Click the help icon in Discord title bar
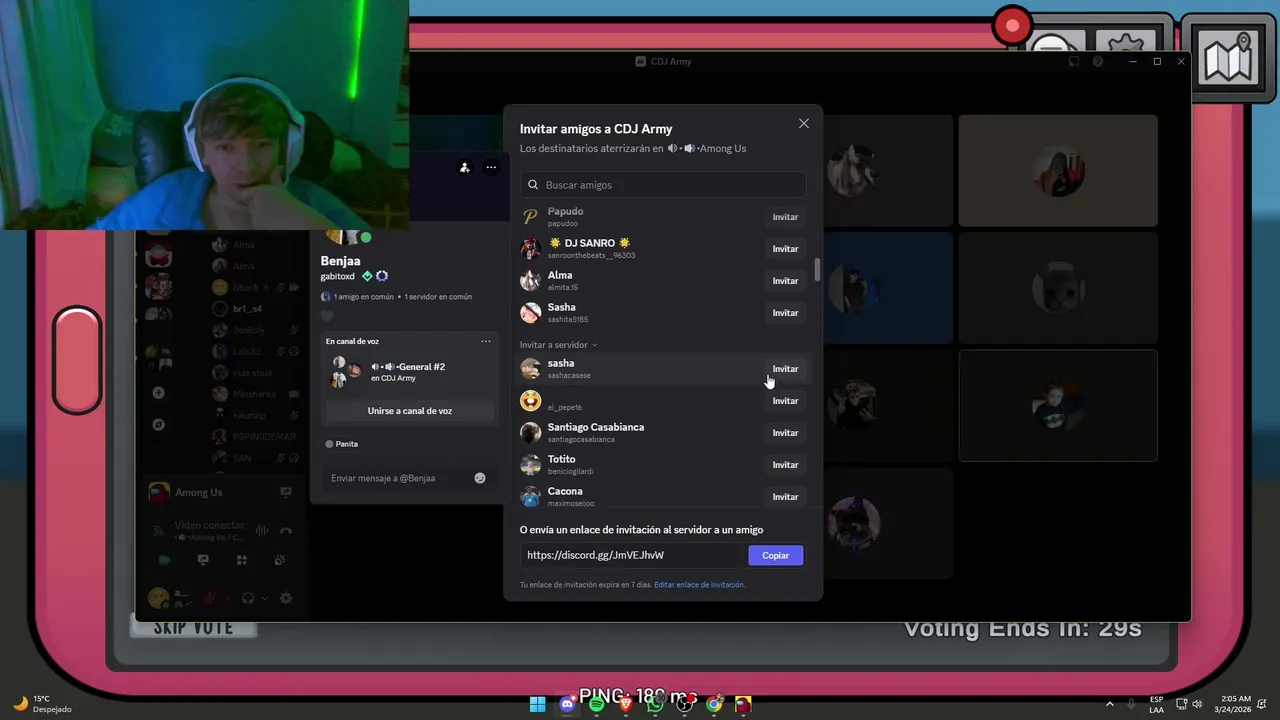Screen dimensions: 1280x720 coord(1098,62)
